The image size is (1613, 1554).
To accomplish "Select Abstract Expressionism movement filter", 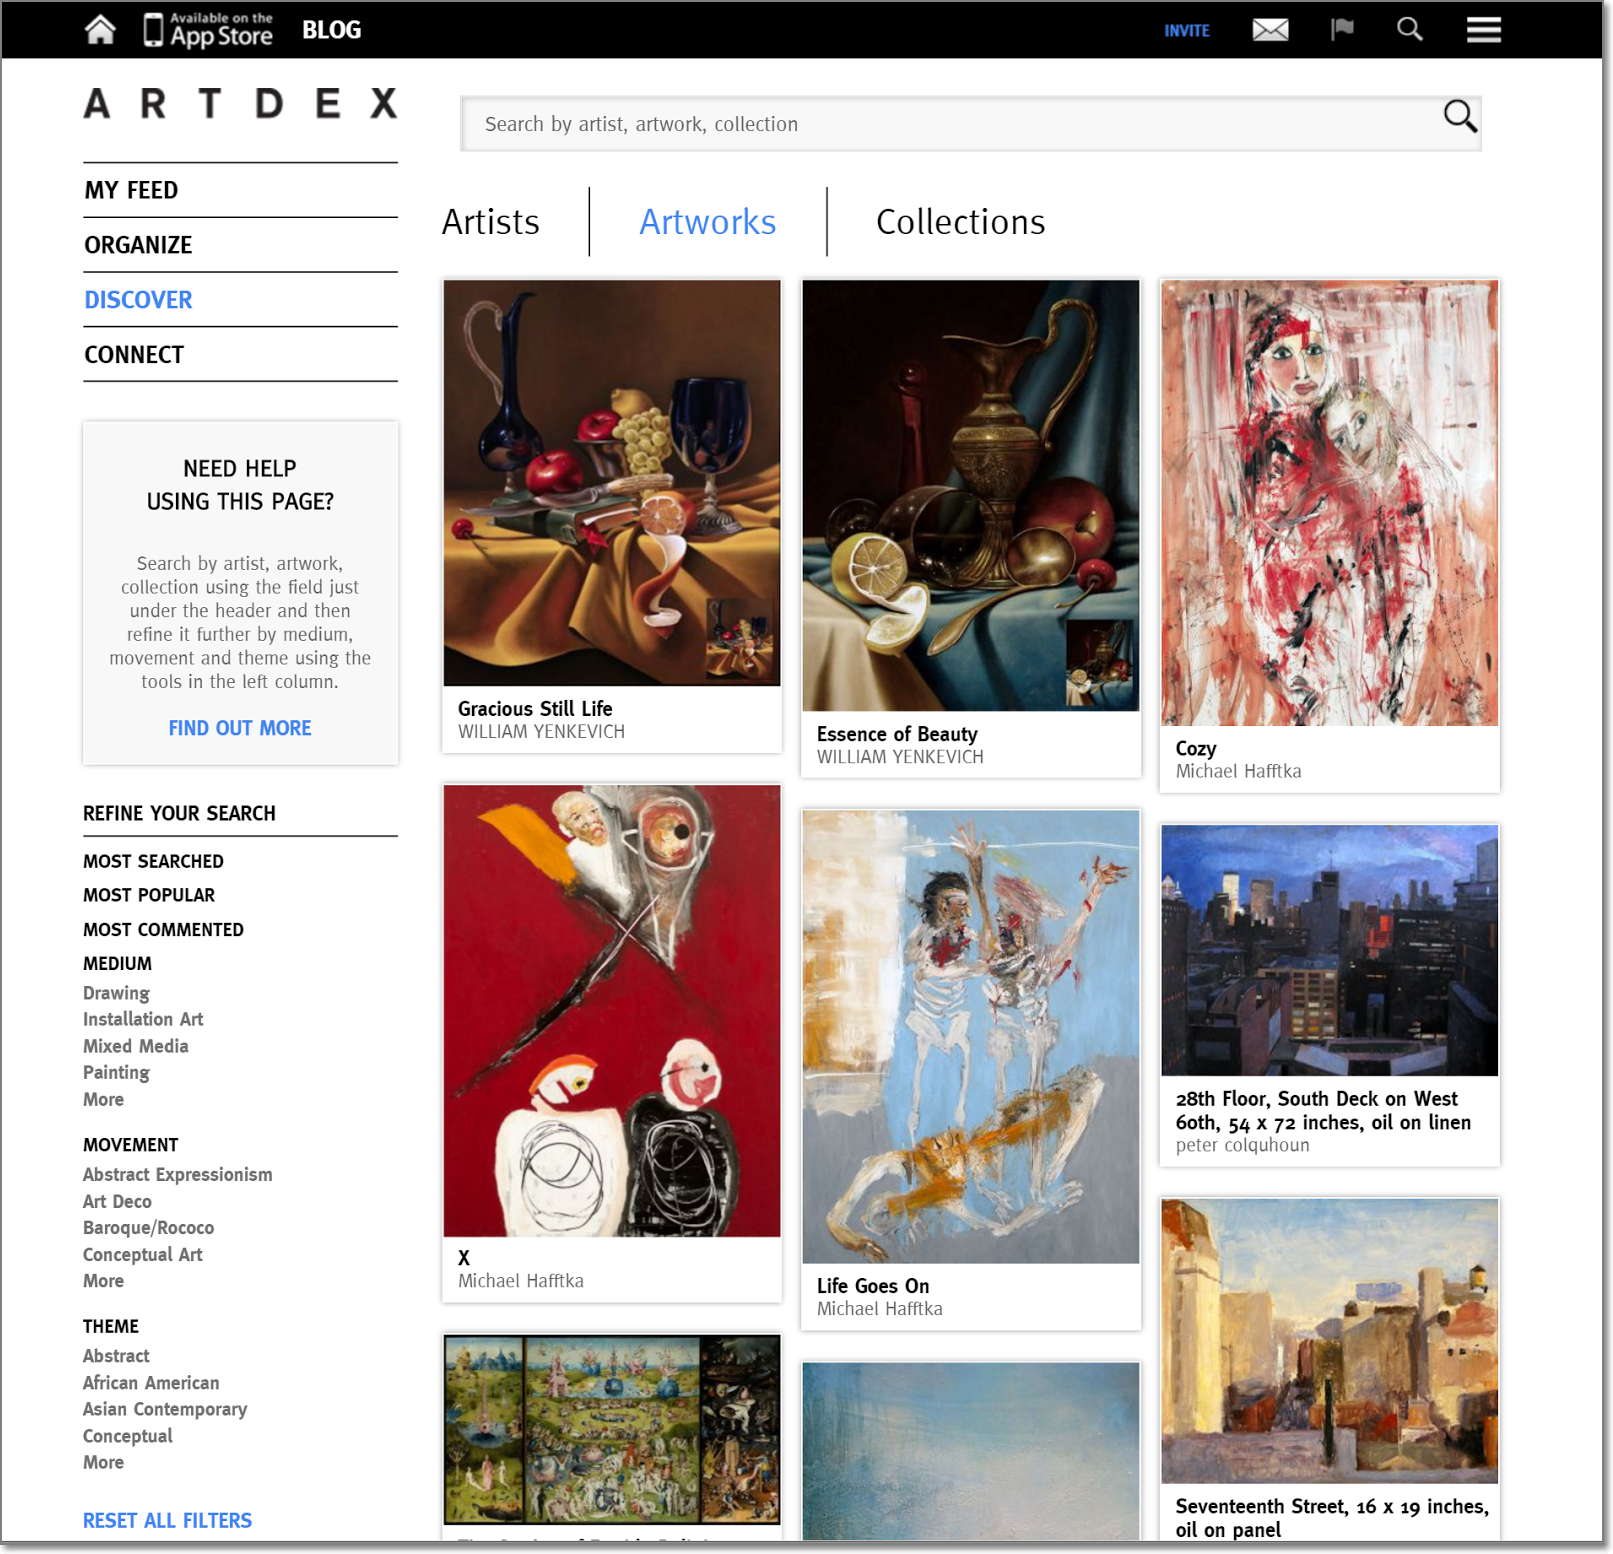I will click(x=177, y=1175).
